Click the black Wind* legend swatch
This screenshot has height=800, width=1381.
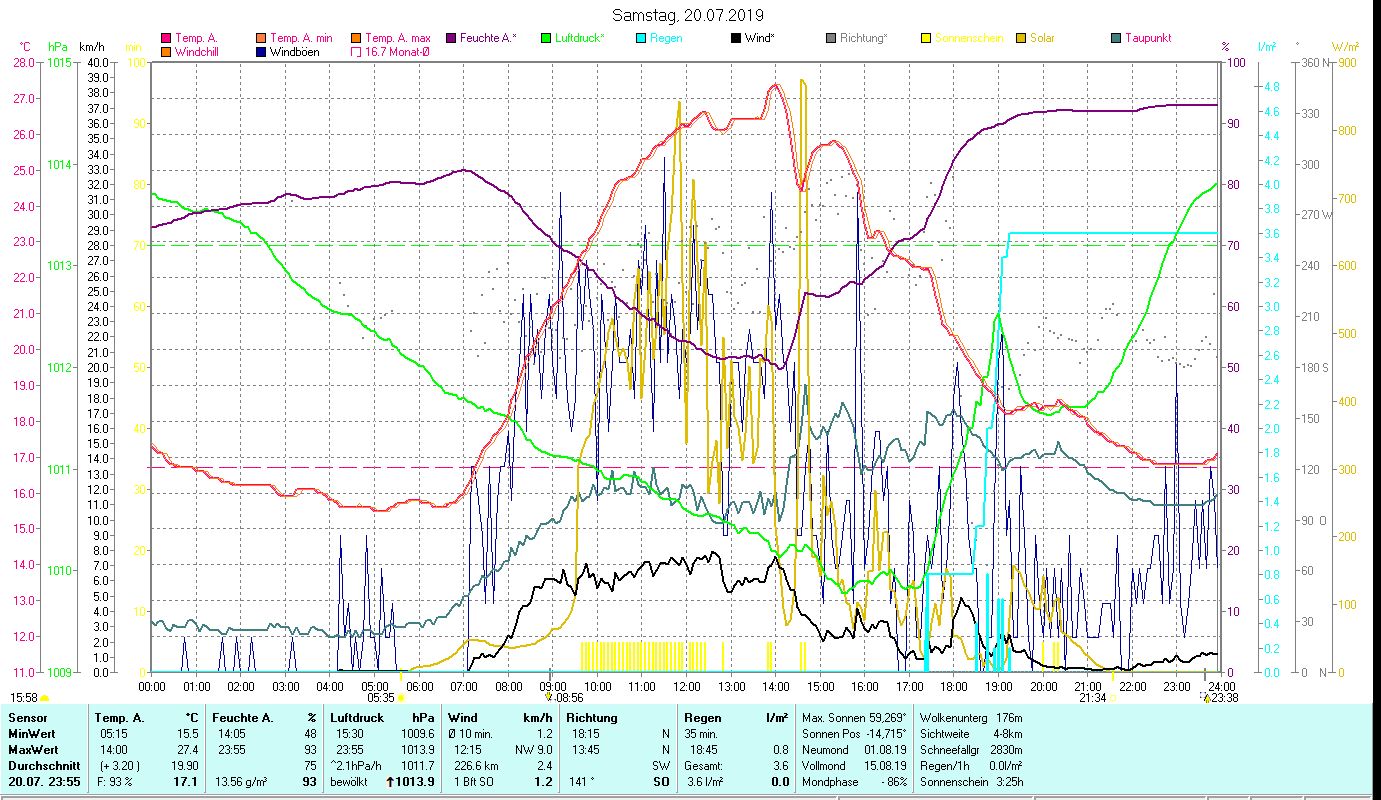pos(736,38)
